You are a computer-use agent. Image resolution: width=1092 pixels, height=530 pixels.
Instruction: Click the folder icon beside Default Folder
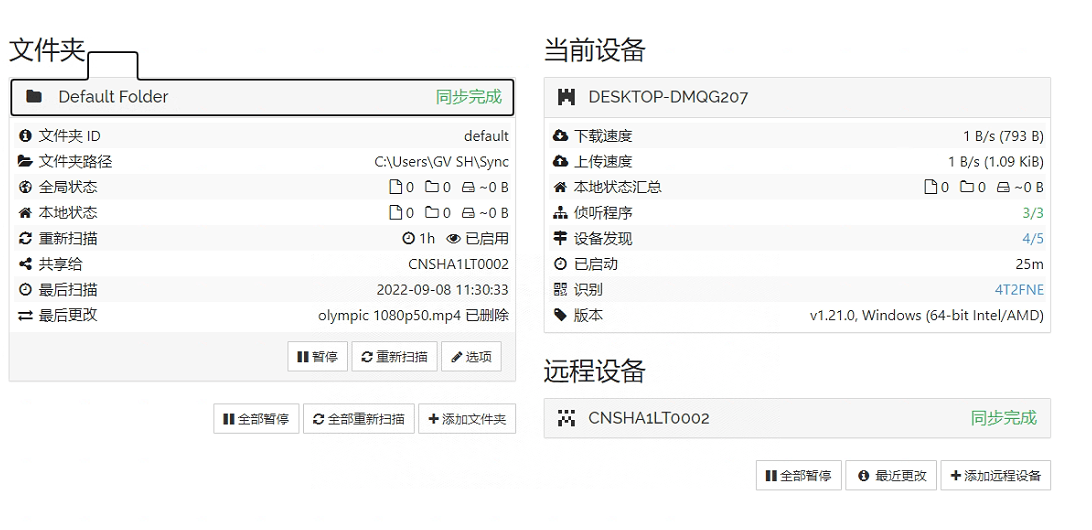34,96
